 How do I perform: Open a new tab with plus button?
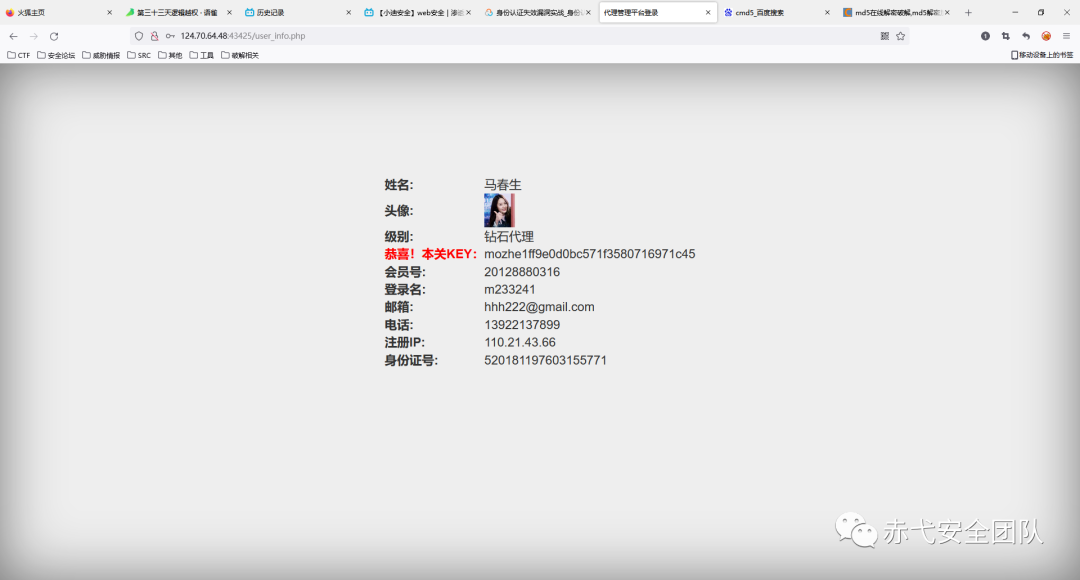tap(968, 12)
